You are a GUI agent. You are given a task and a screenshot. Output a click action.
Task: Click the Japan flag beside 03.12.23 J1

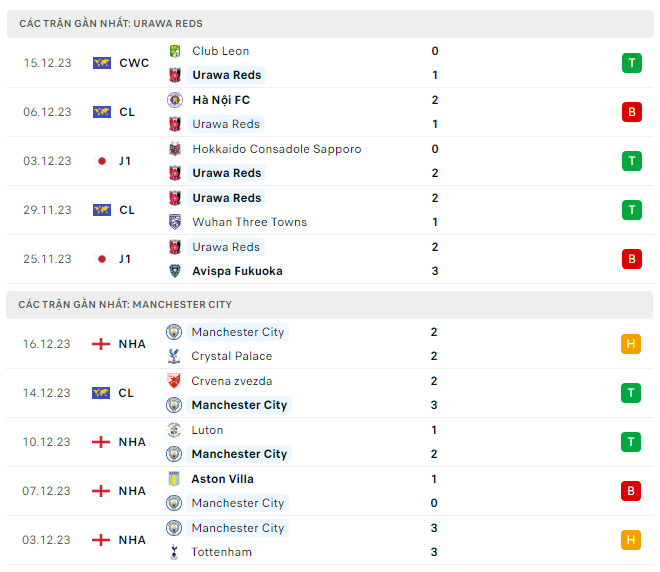tap(101, 161)
